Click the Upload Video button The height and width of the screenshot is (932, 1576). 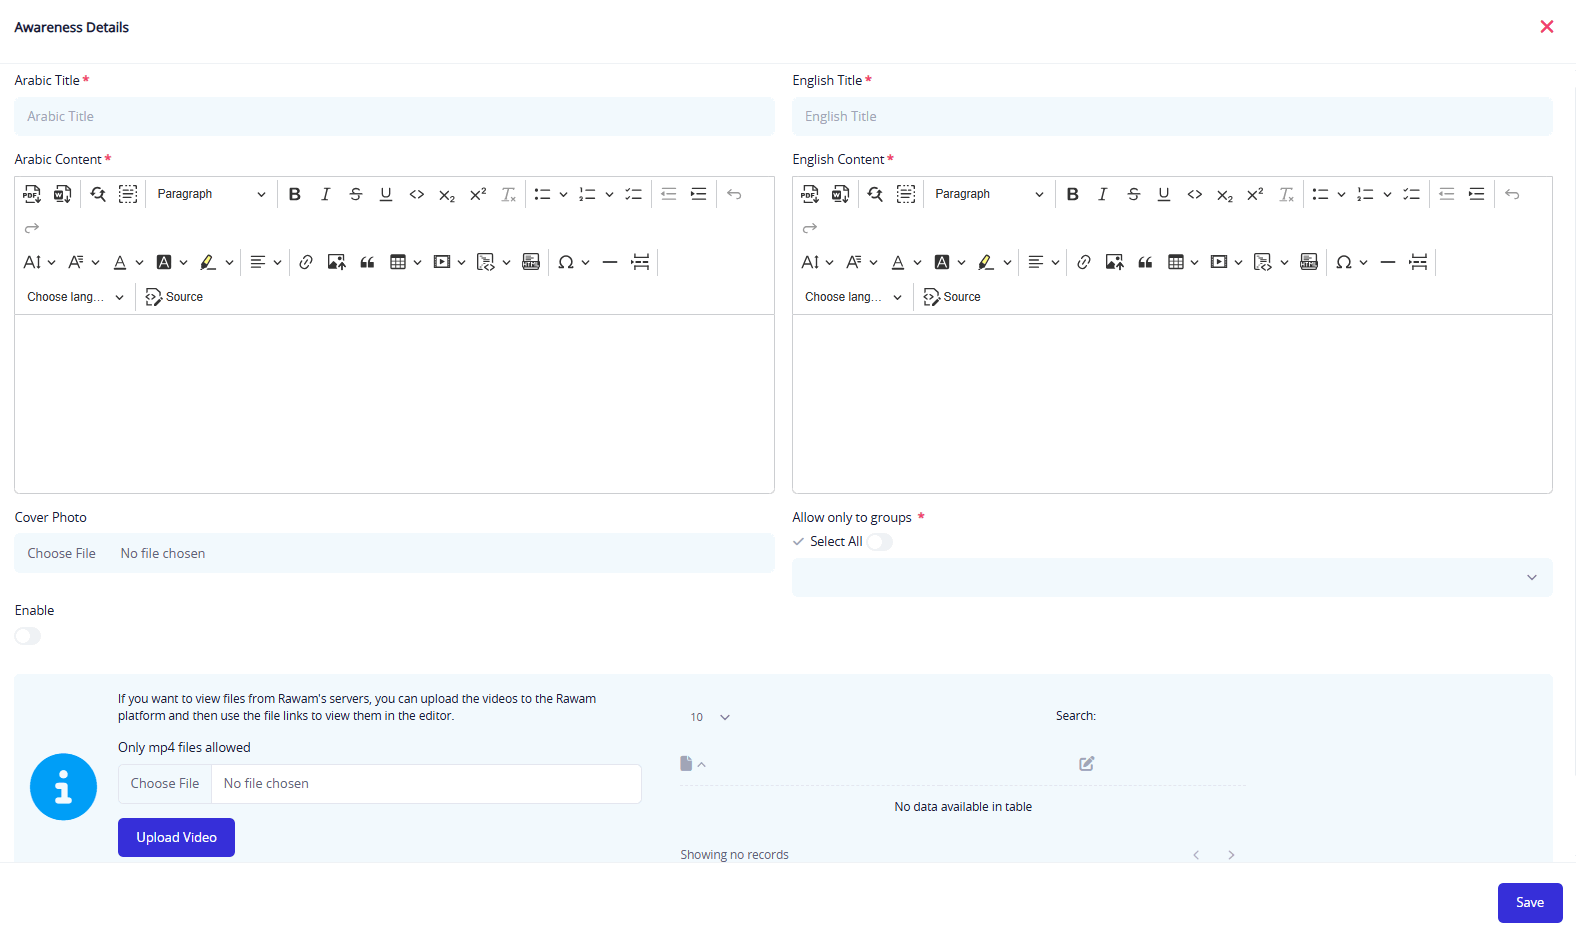tap(176, 837)
